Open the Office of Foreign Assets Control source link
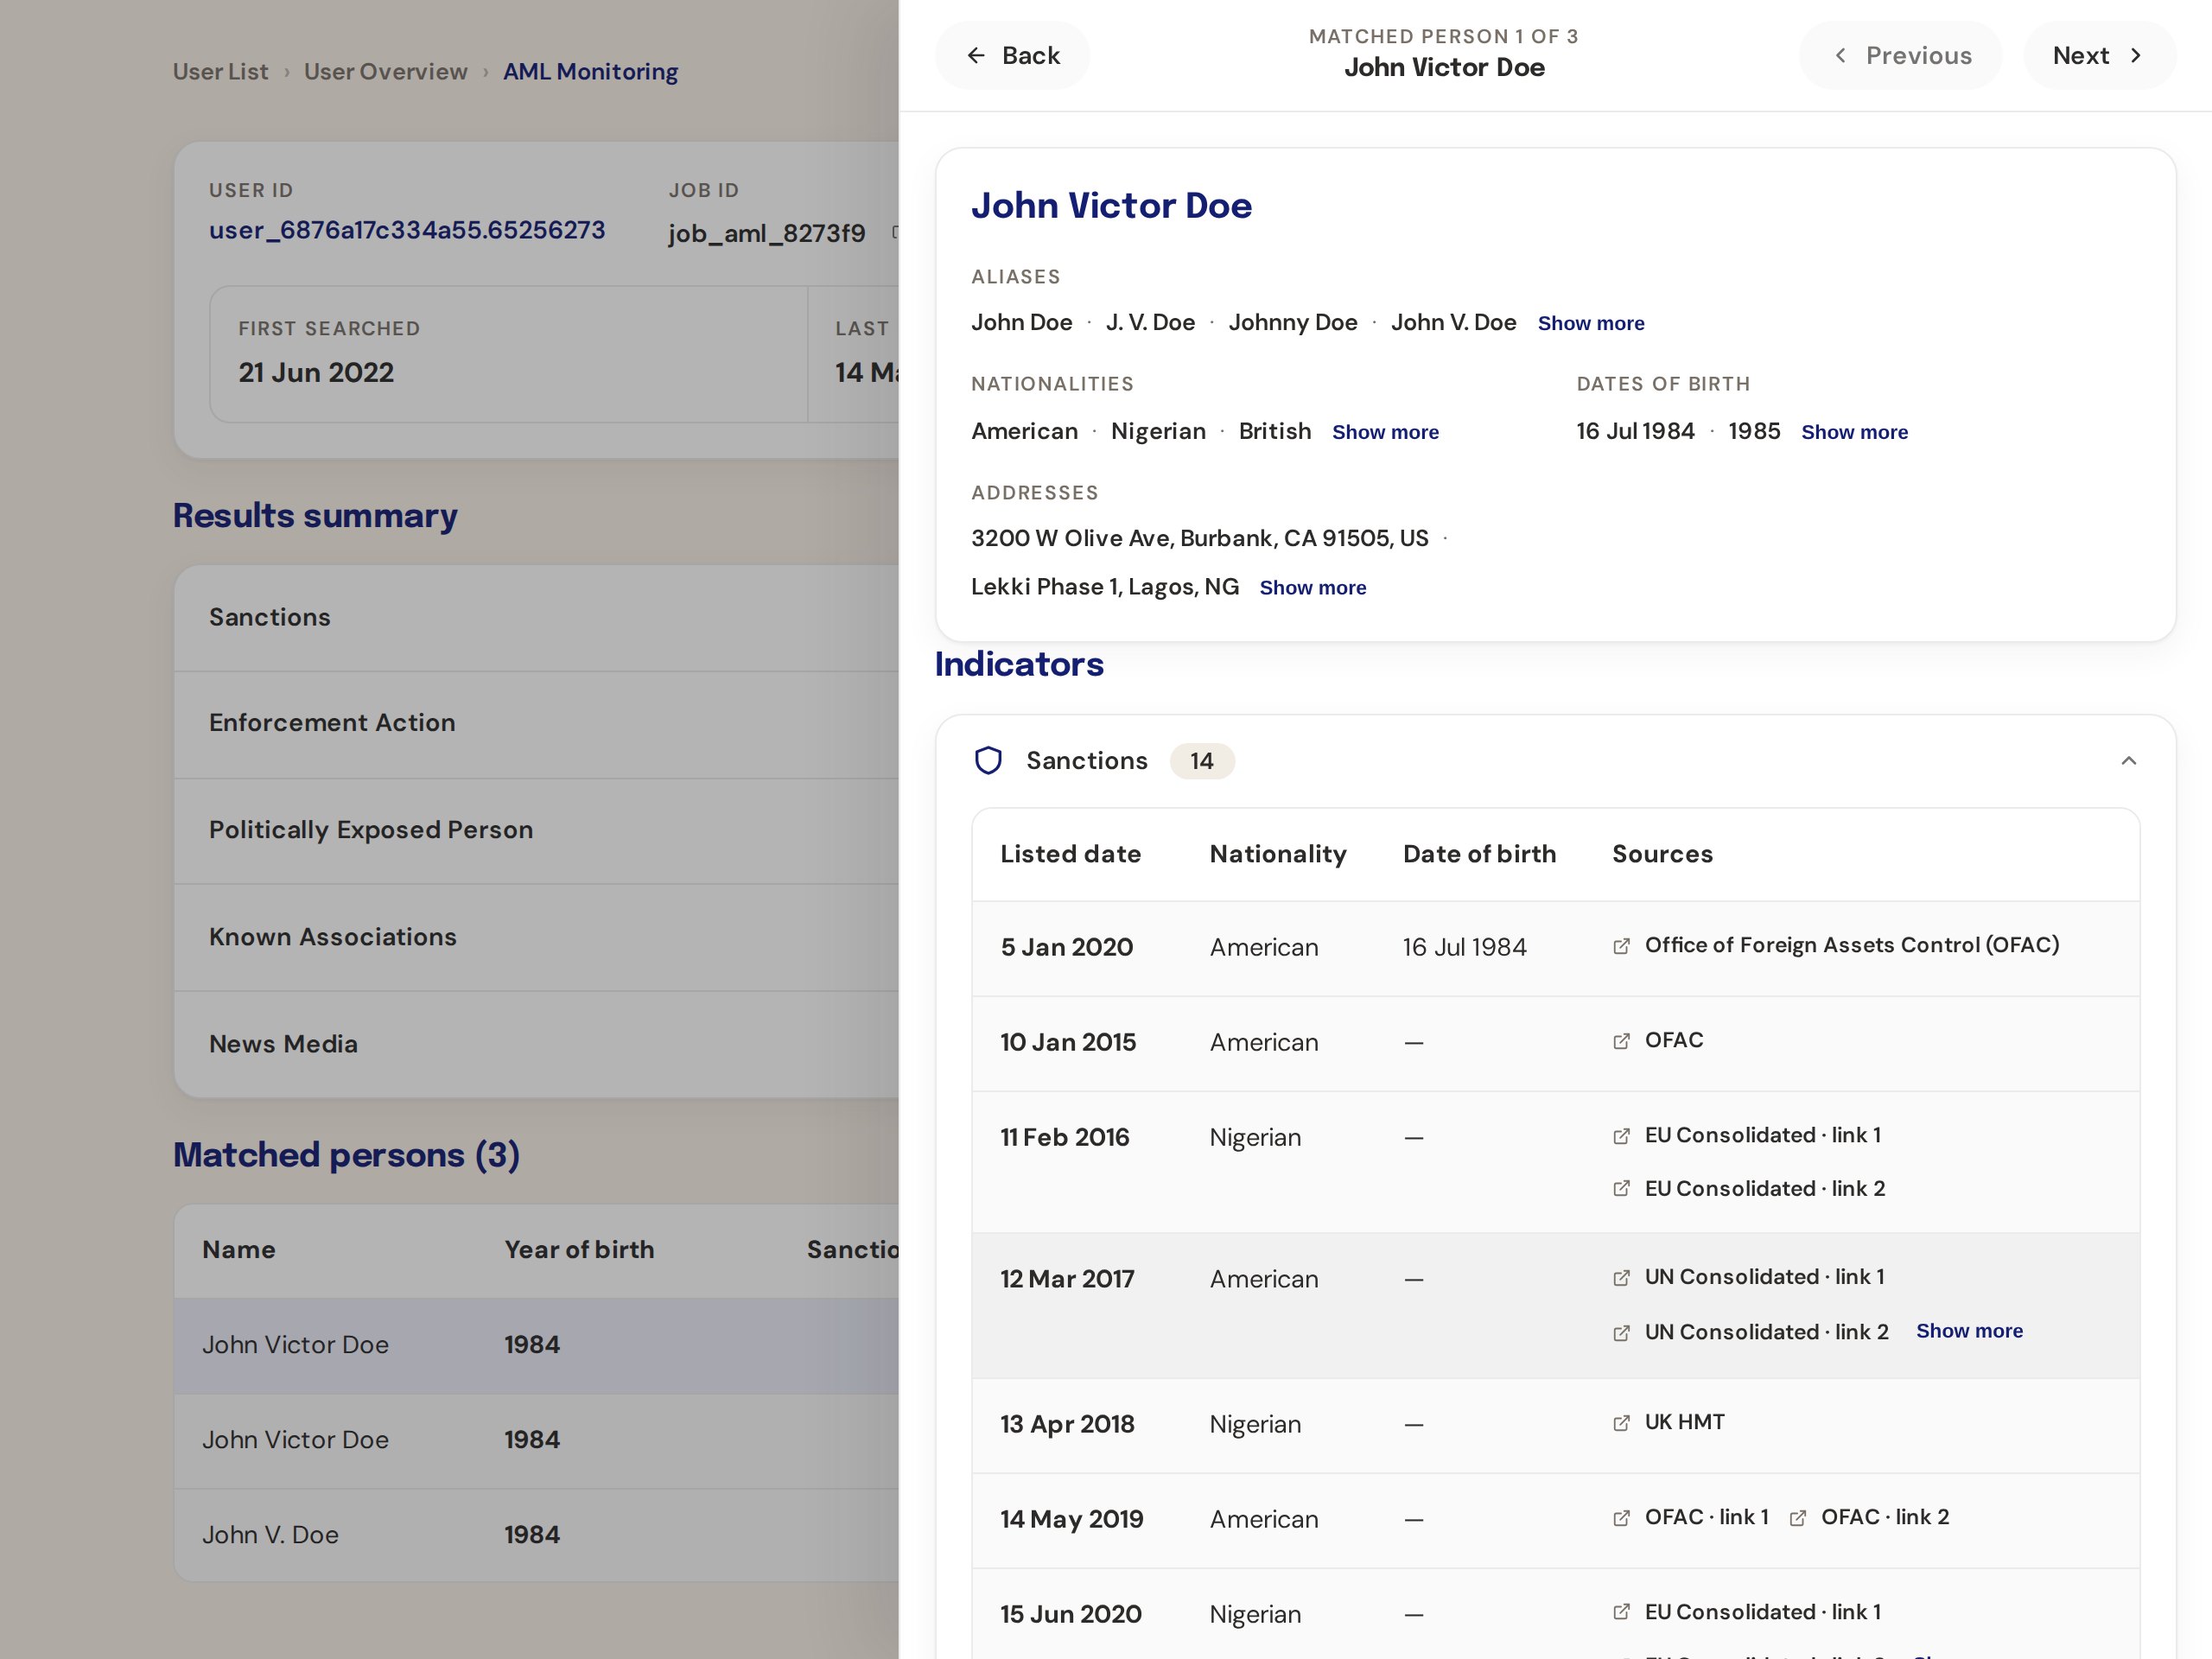The image size is (2212, 1659). click(1851, 945)
